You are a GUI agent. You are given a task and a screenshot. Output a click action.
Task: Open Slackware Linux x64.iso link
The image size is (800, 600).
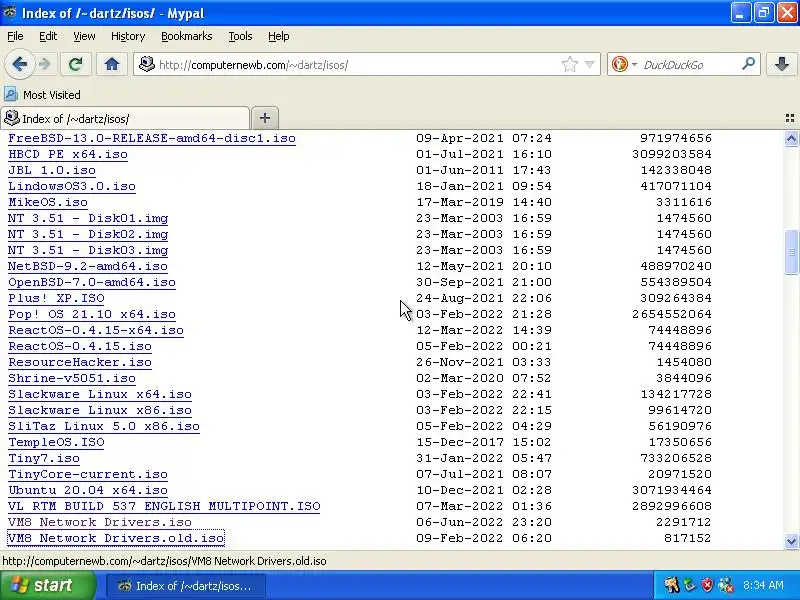pos(100,394)
